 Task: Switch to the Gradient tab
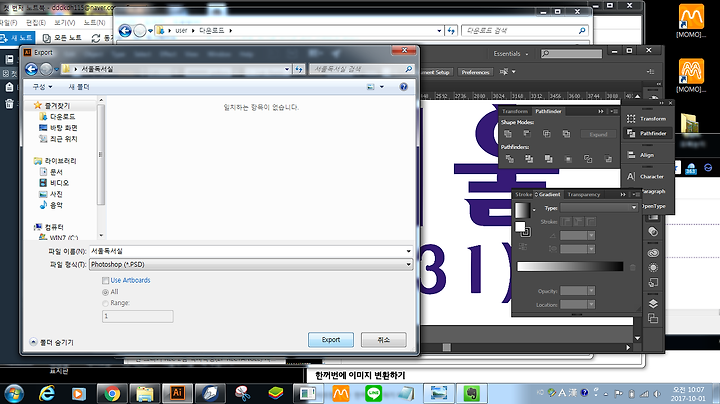548,195
